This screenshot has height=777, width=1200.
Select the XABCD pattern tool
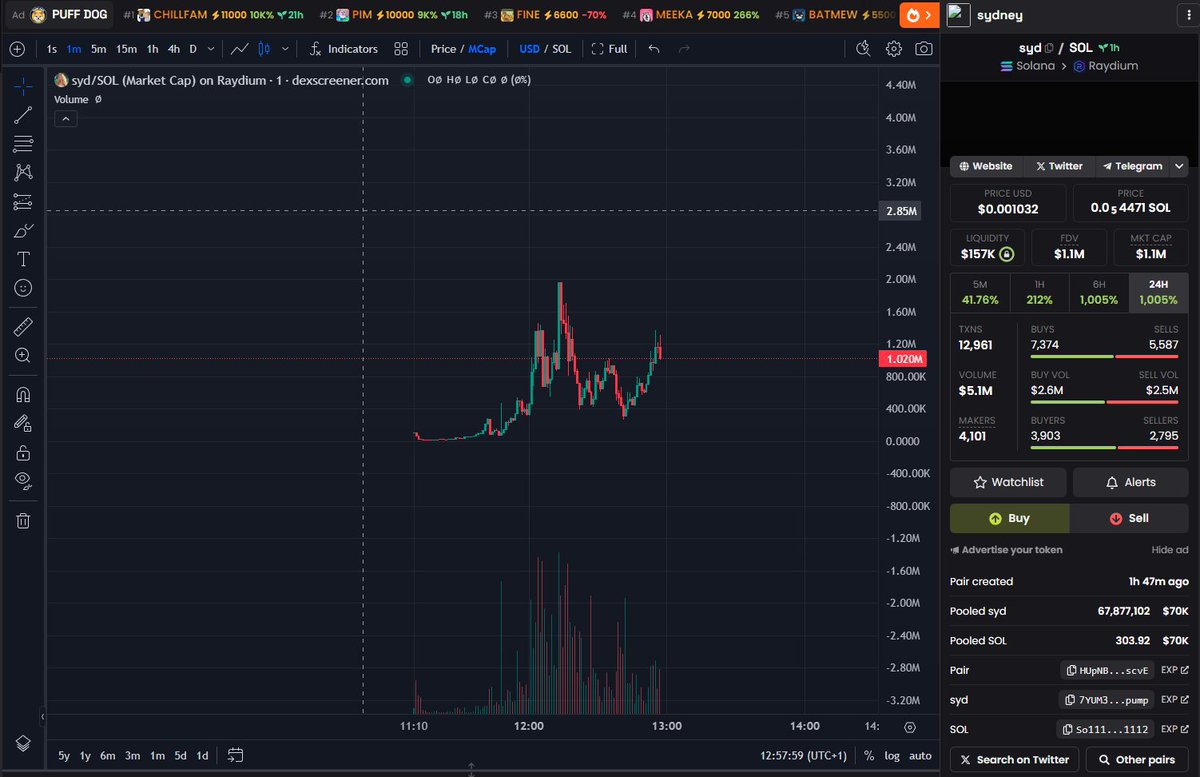pos(22,173)
